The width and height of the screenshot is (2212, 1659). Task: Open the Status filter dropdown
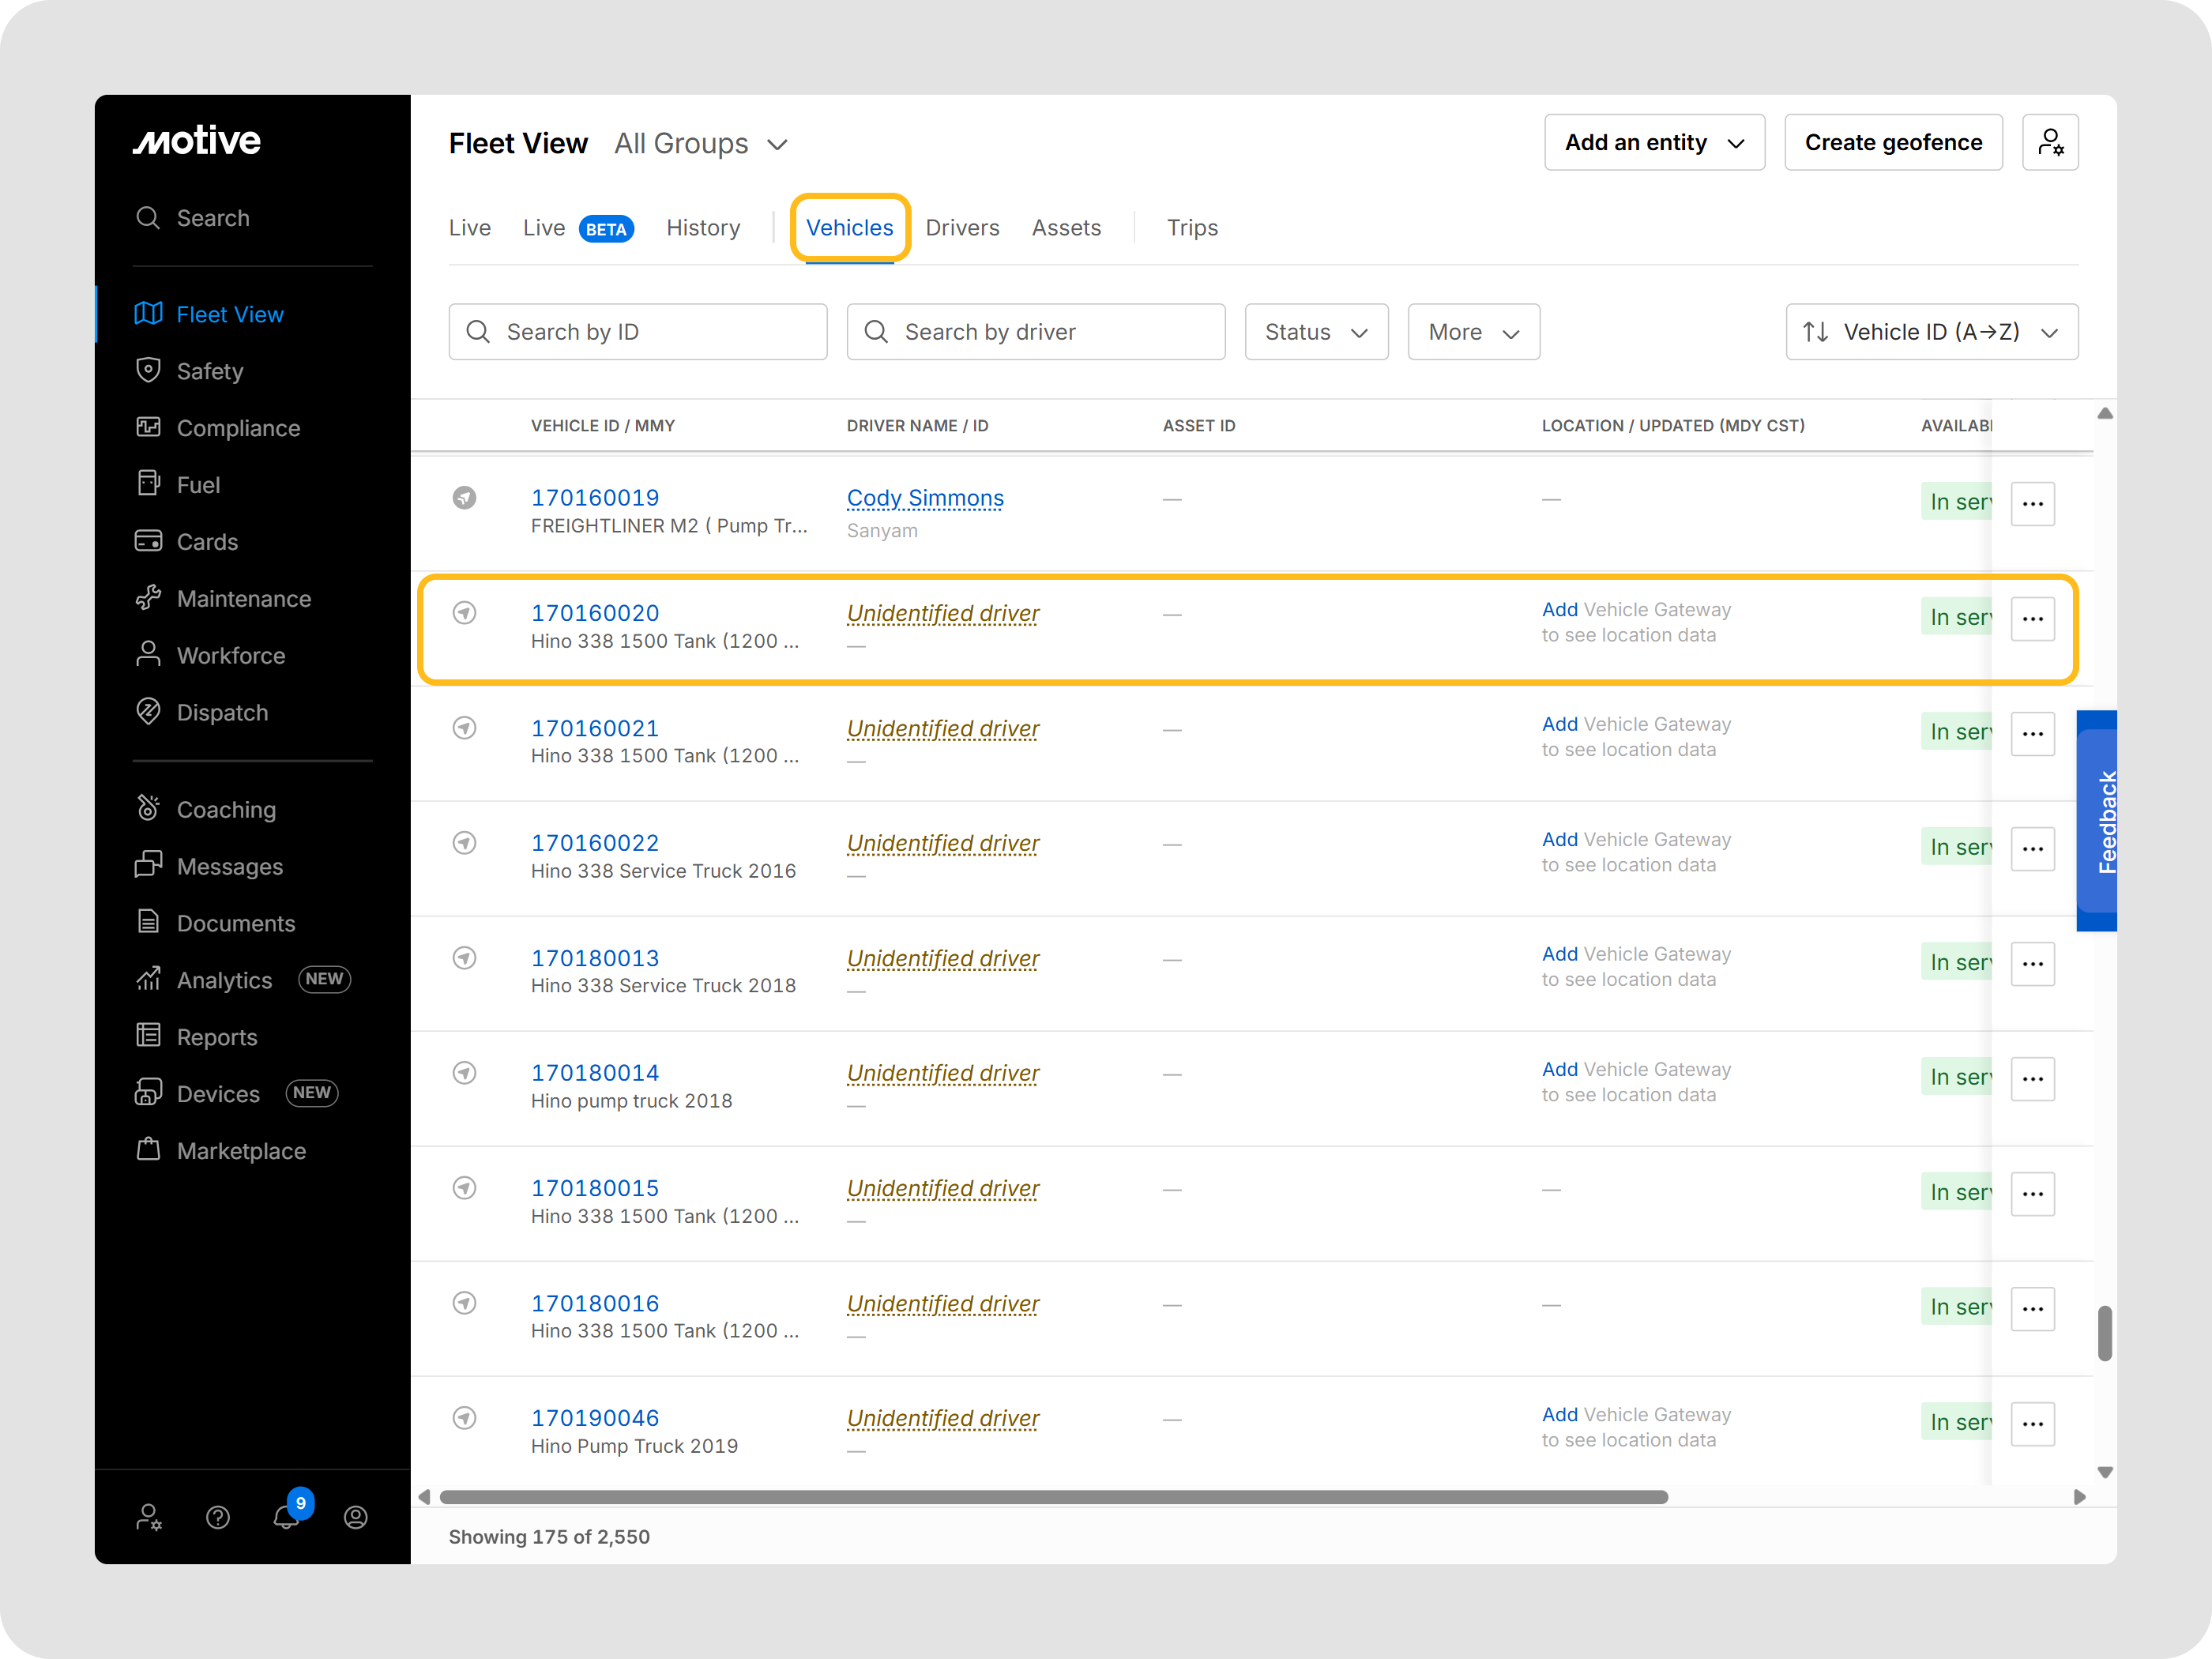coord(1316,332)
